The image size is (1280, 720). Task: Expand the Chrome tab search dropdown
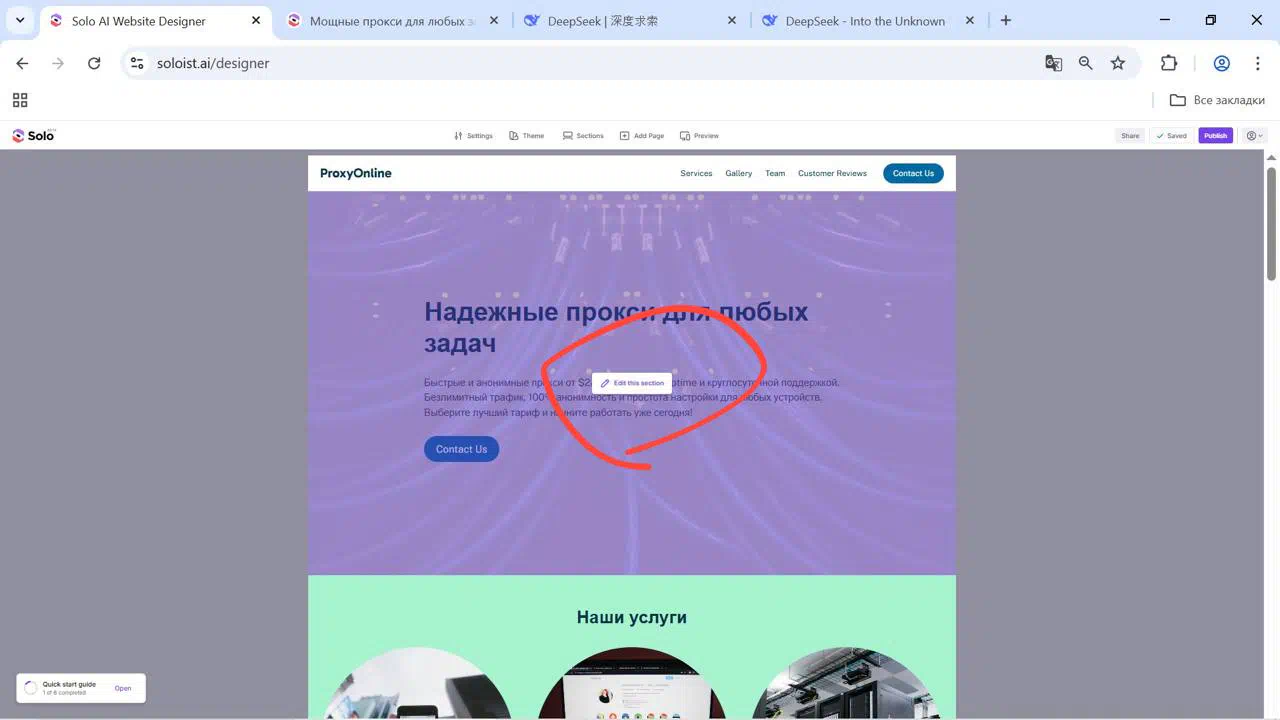tap(20, 20)
